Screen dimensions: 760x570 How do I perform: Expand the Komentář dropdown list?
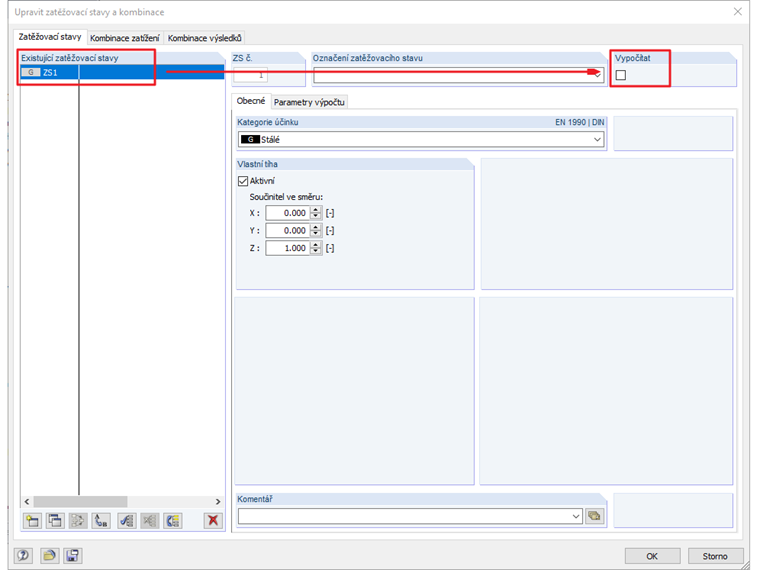[x=576, y=516]
